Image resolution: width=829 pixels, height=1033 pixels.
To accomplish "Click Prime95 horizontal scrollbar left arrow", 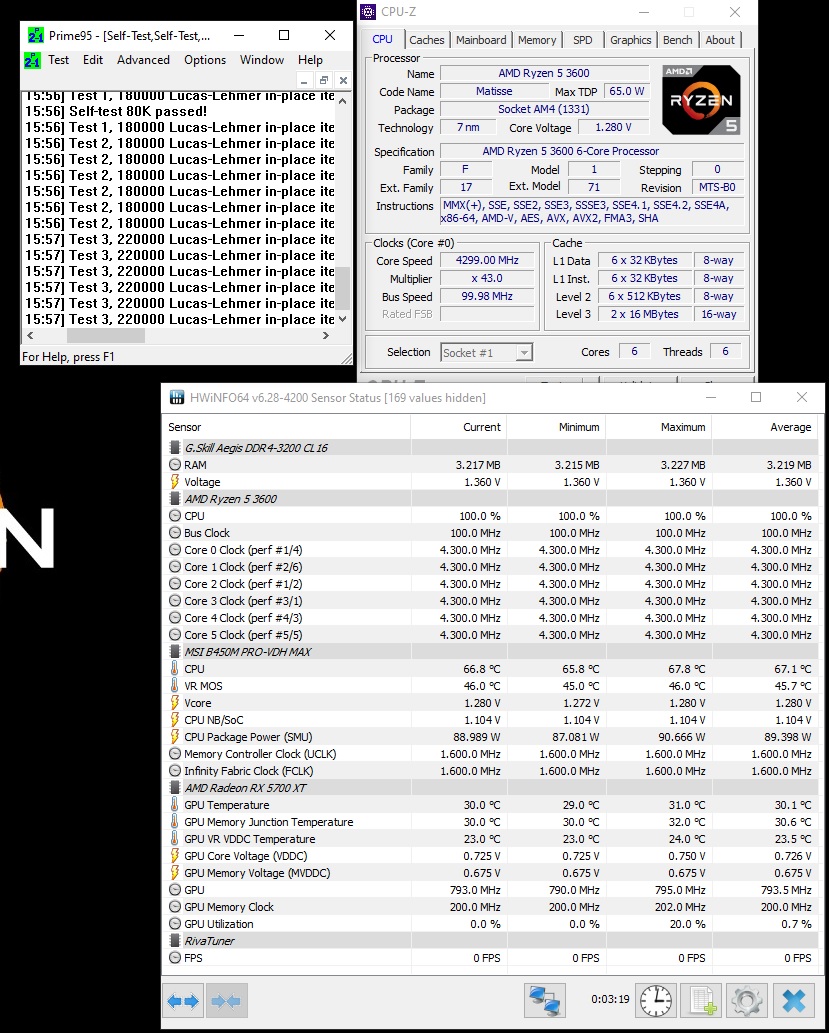I will tap(30, 335).
